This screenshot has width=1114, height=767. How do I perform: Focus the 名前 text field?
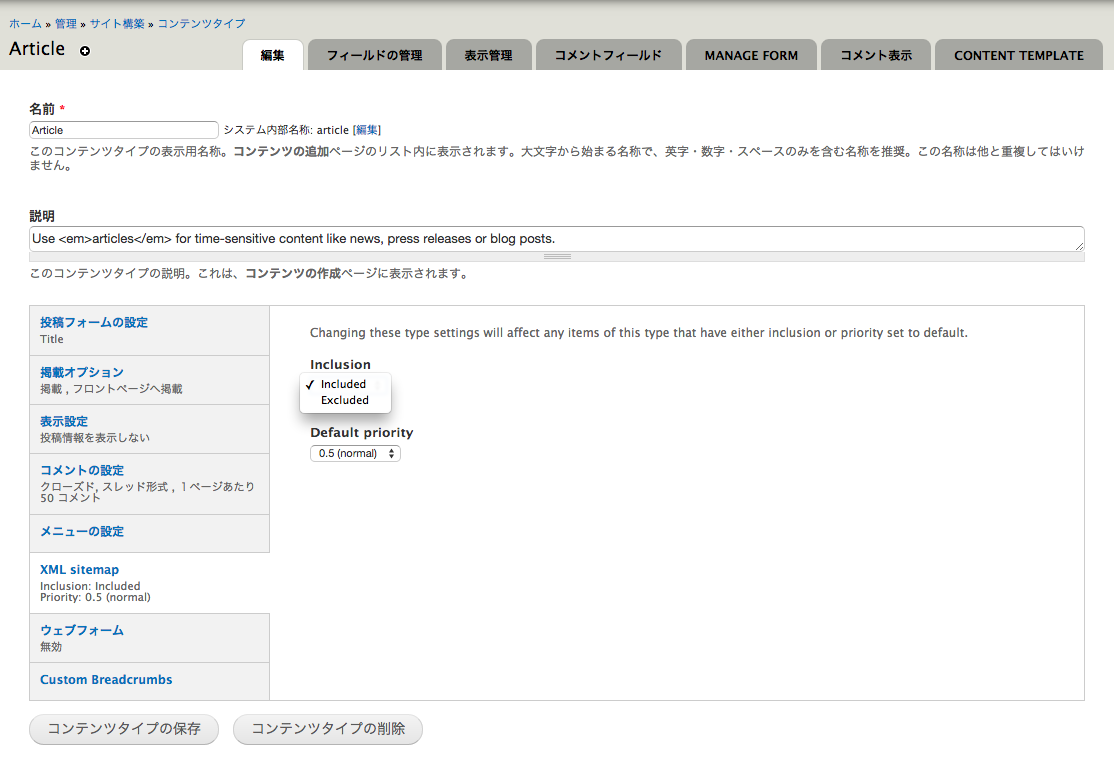tap(124, 130)
